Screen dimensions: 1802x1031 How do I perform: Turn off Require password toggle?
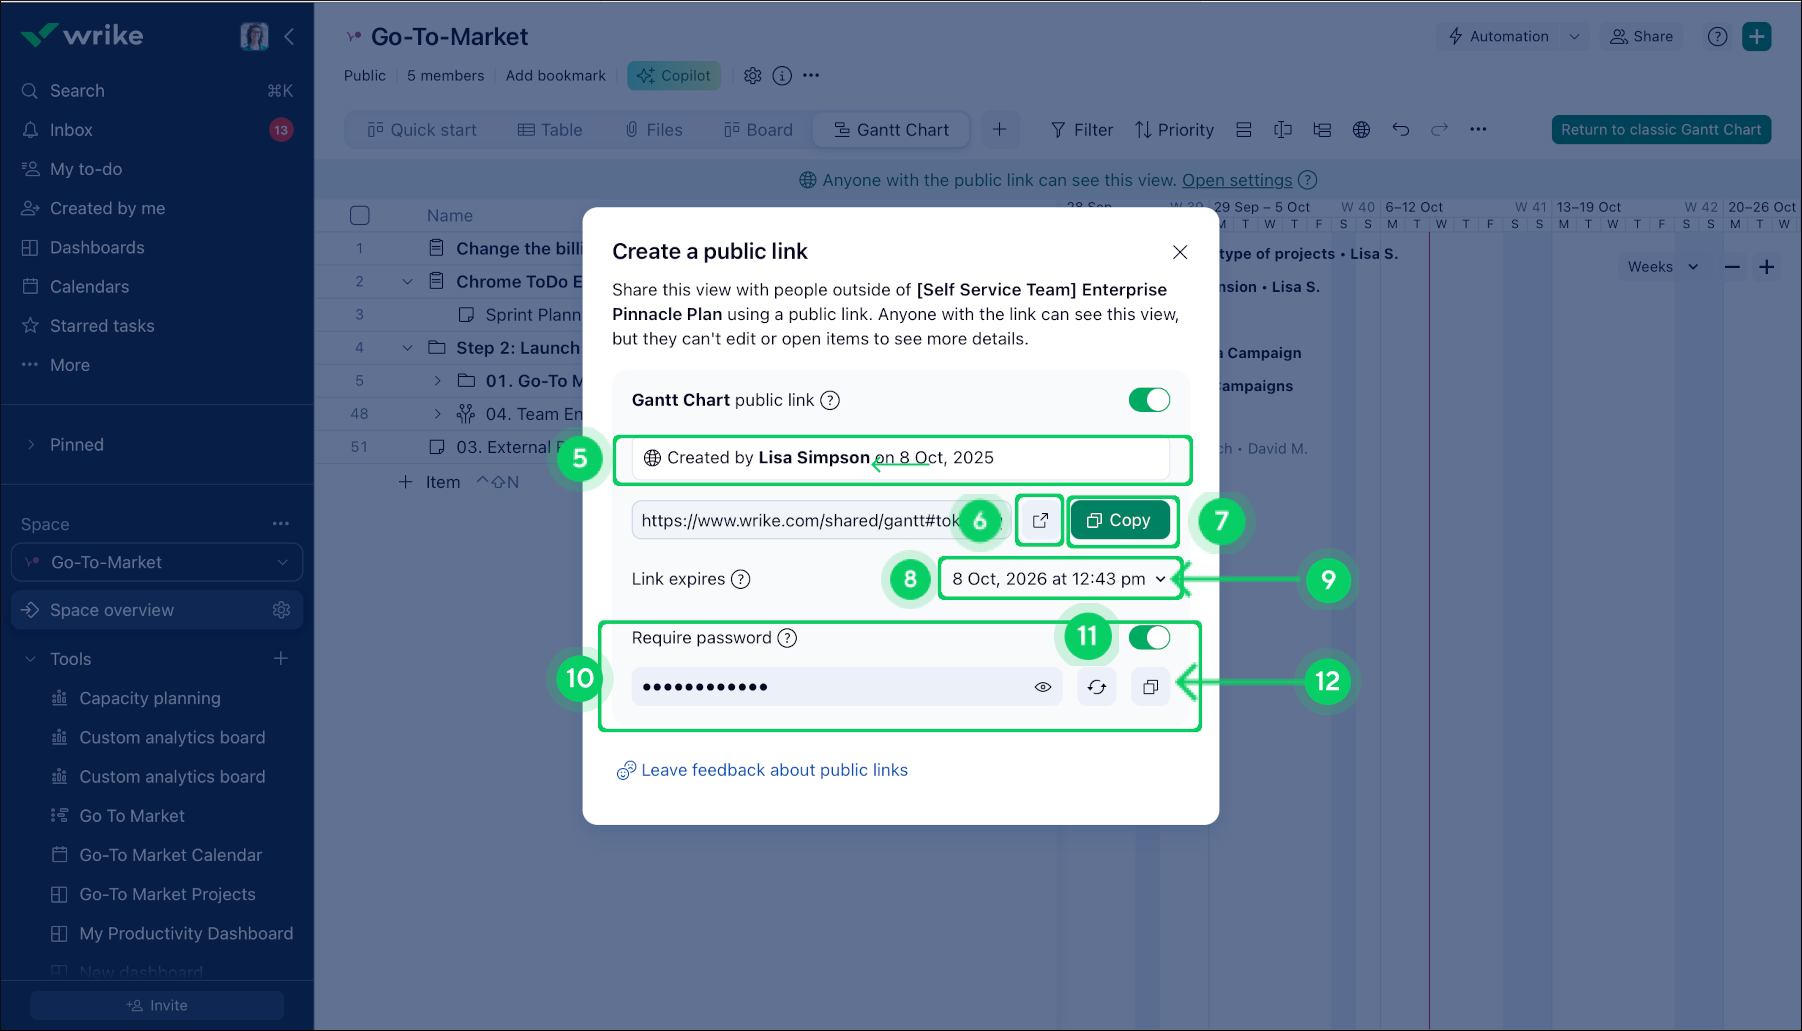(x=1149, y=638)
